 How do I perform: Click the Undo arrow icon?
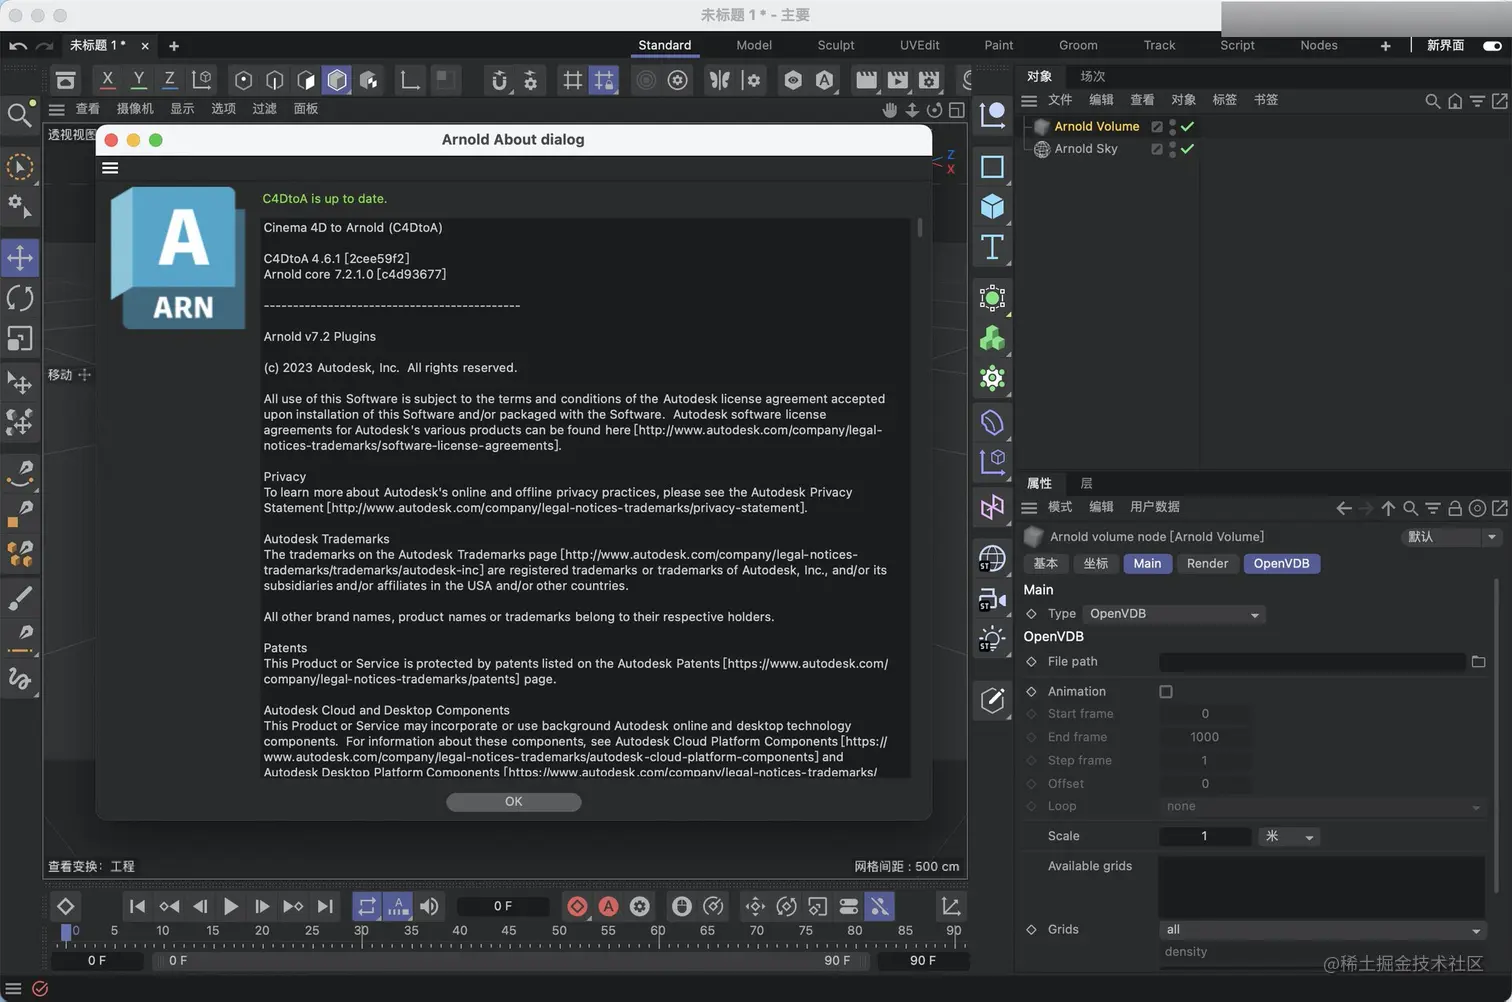[x=18, y=46]
